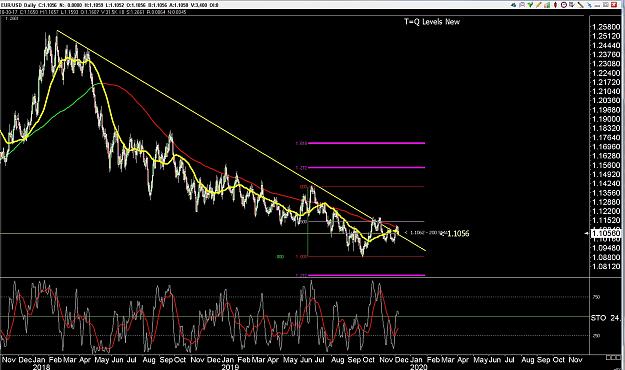625x370 pixels.
Task: Click the 'T=Q Levels New' label
Action: click(432, 22)
